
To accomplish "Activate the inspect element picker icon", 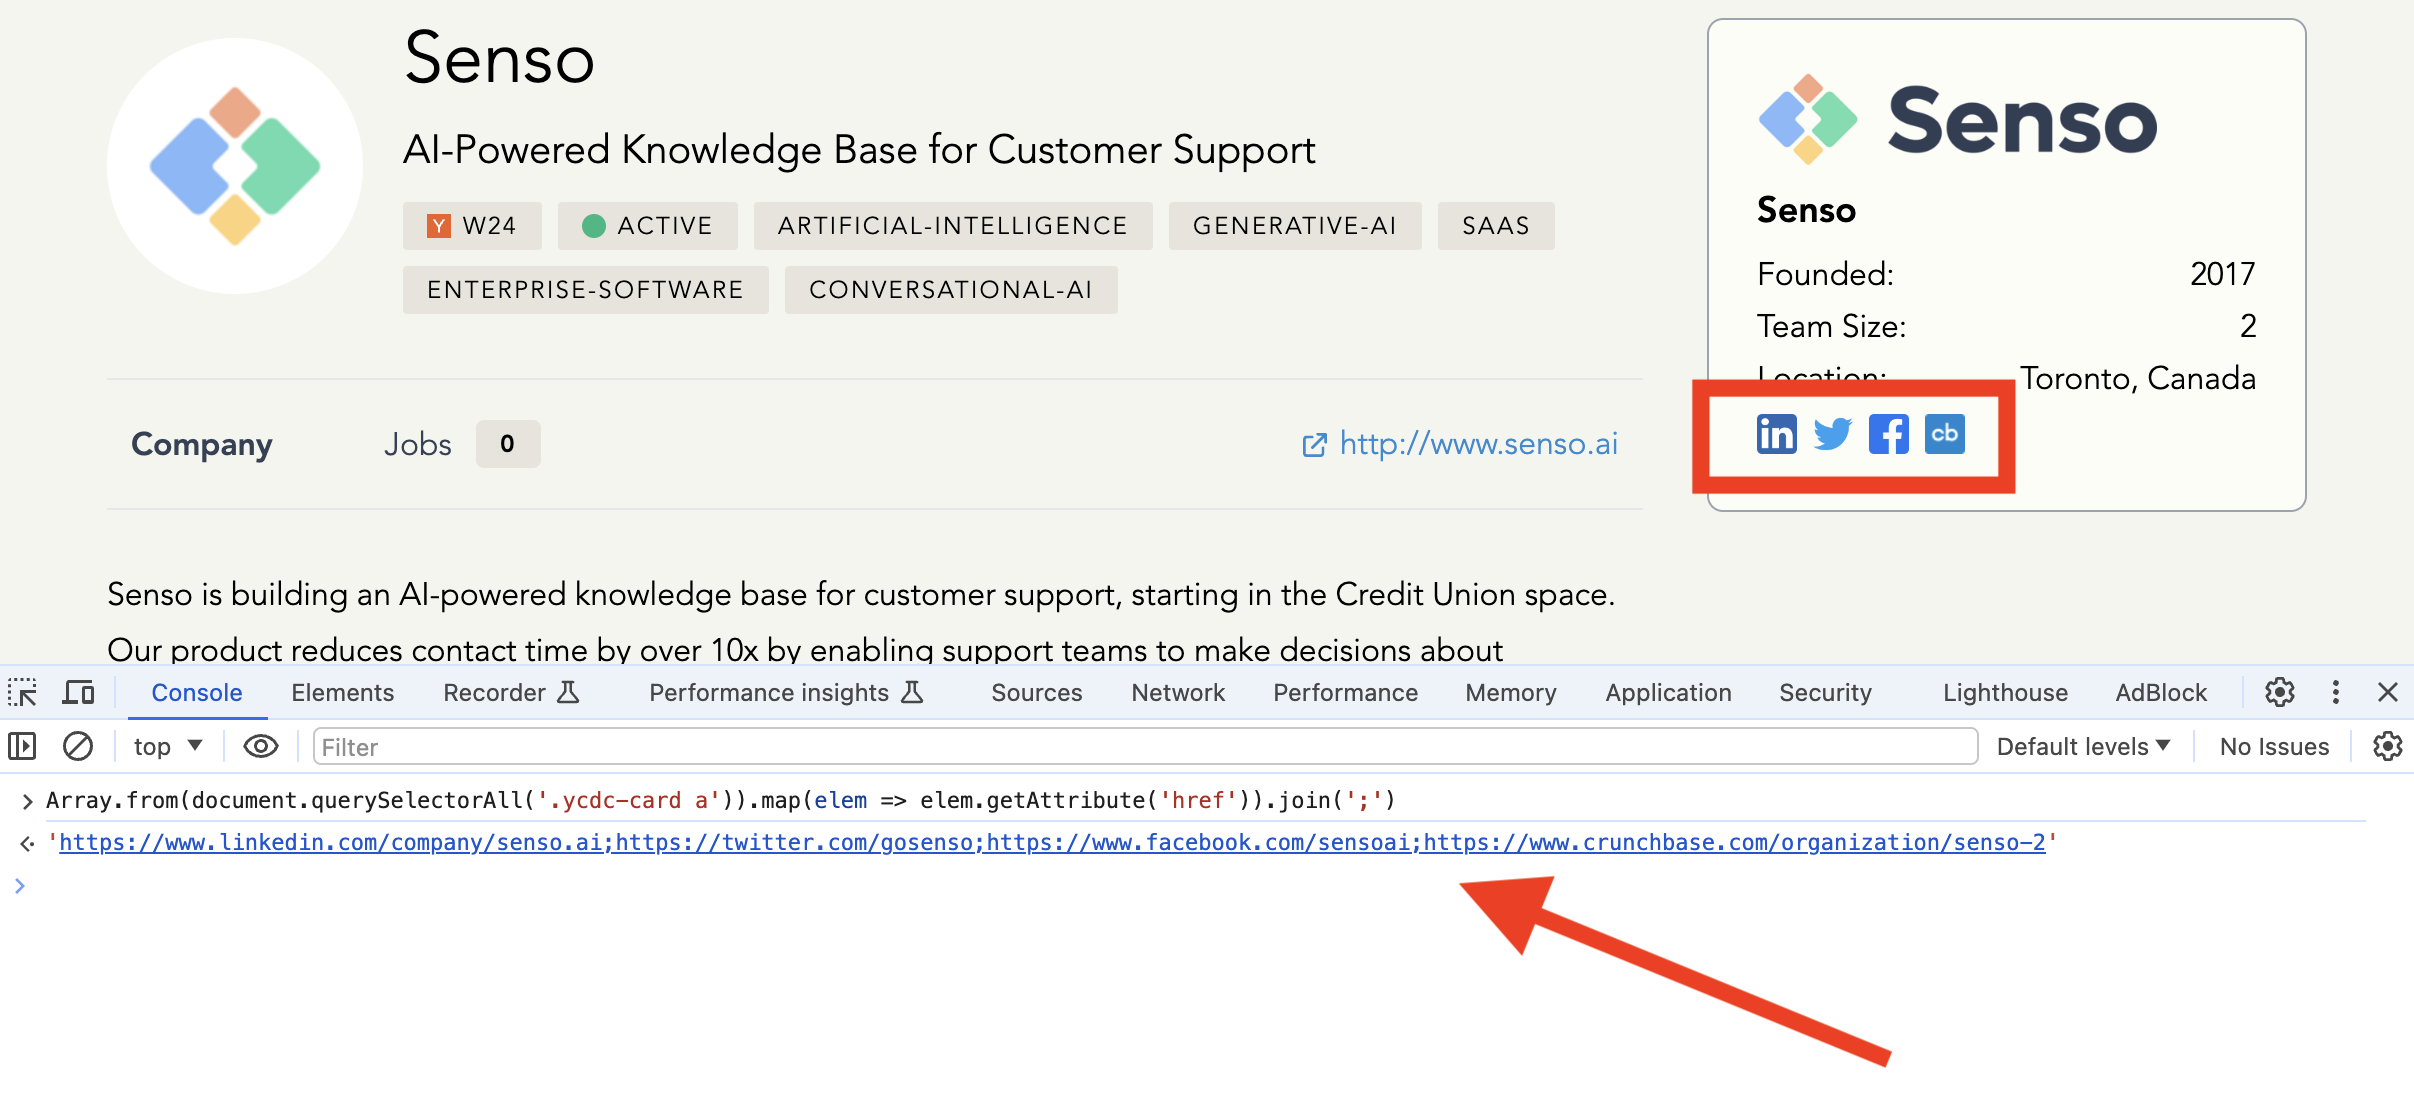I will click(x=23, y=692).
